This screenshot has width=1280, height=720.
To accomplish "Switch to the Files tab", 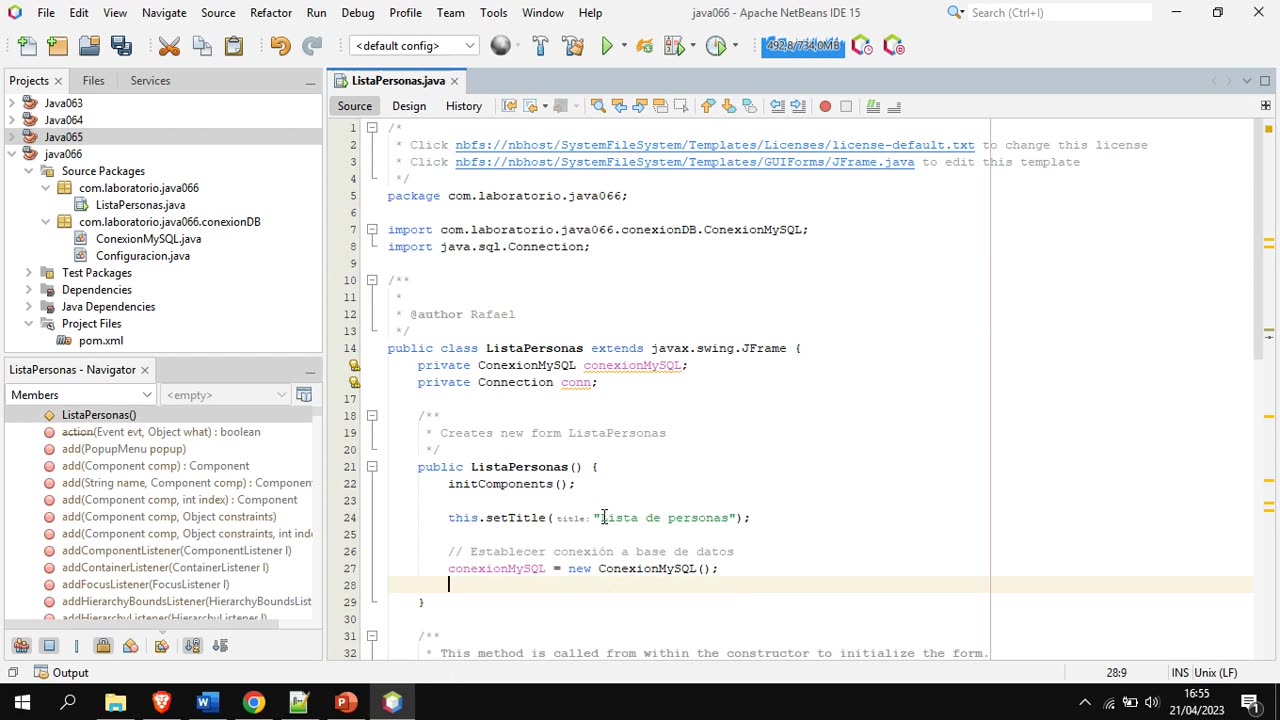I will point(93,80).
